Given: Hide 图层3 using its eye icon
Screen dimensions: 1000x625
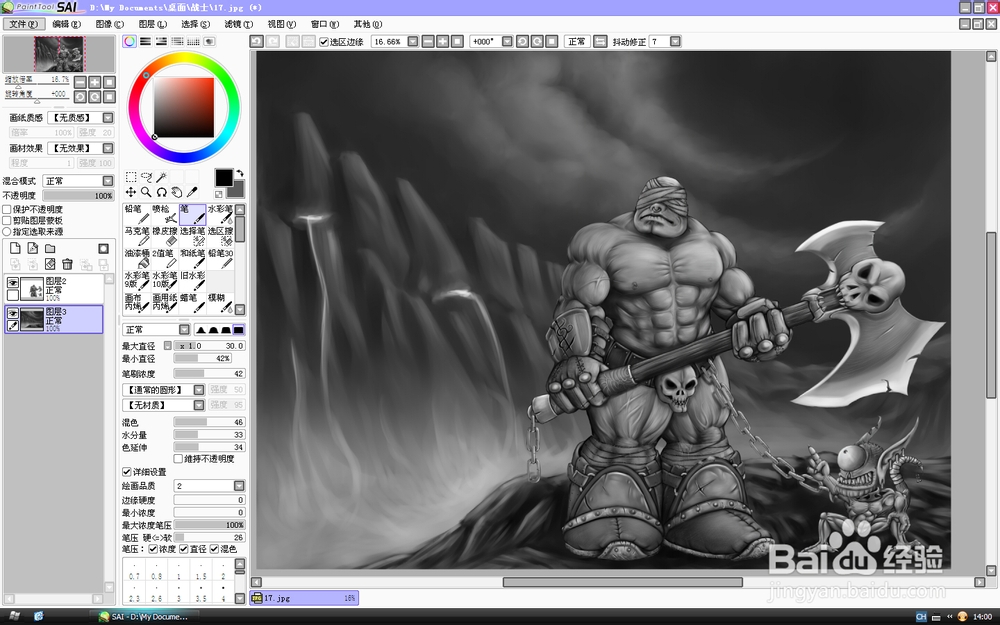Looking at the screenshot, I should click(x=12, y=313).
